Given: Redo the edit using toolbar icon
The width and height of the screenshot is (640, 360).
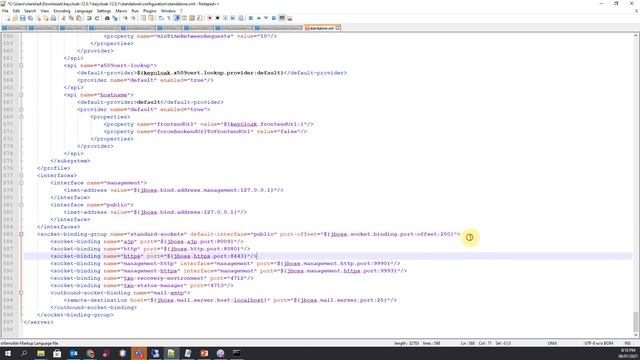Looking at the screenshot, I should [x=97, y=18].
